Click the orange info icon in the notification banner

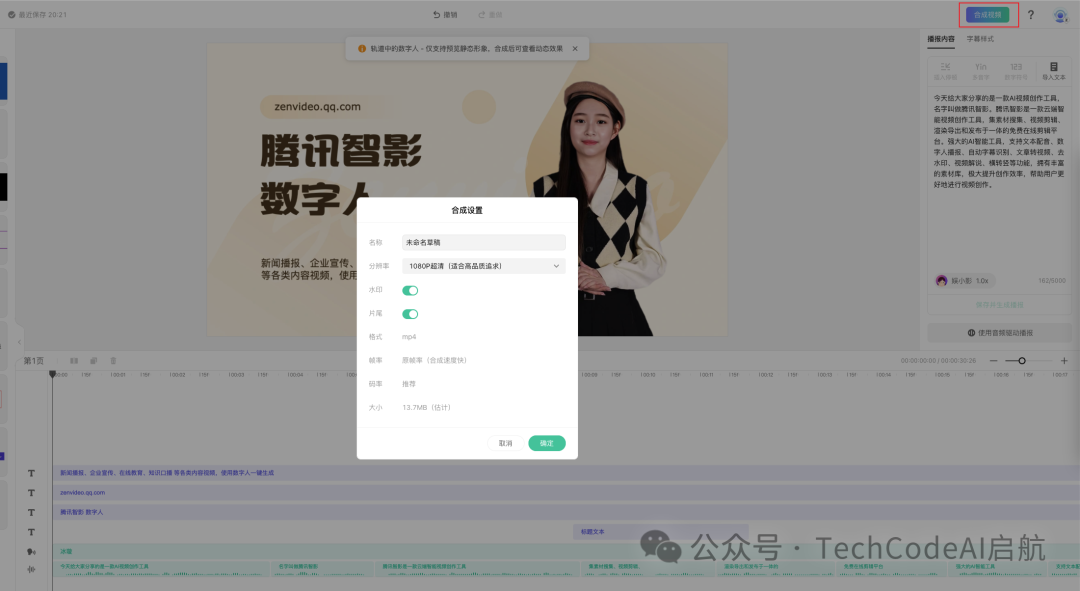[x=362, y=48]
